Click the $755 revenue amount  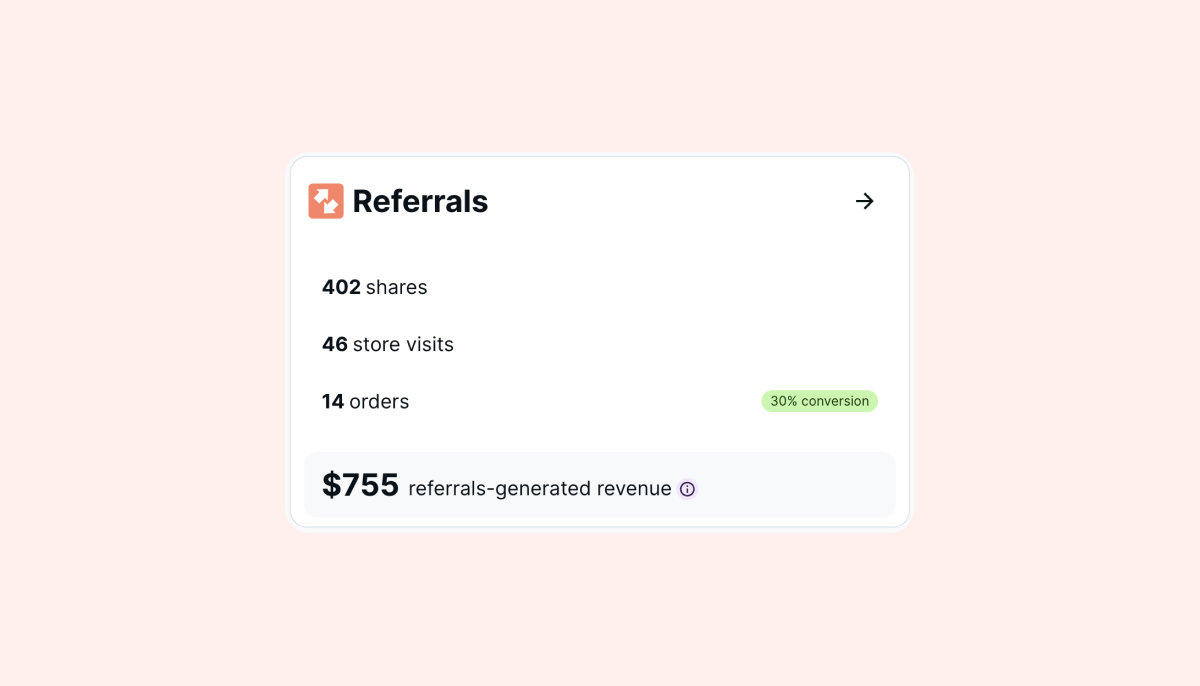(x=360, y=485)
